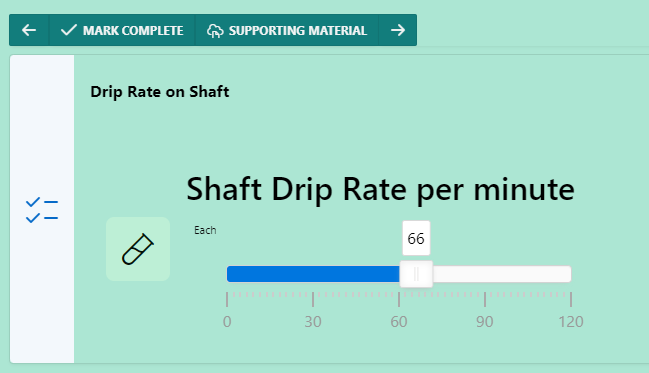Open the checklist icon in the sidebar
Viewport: 649px width, 373px height.
click(x=42, y=210)
